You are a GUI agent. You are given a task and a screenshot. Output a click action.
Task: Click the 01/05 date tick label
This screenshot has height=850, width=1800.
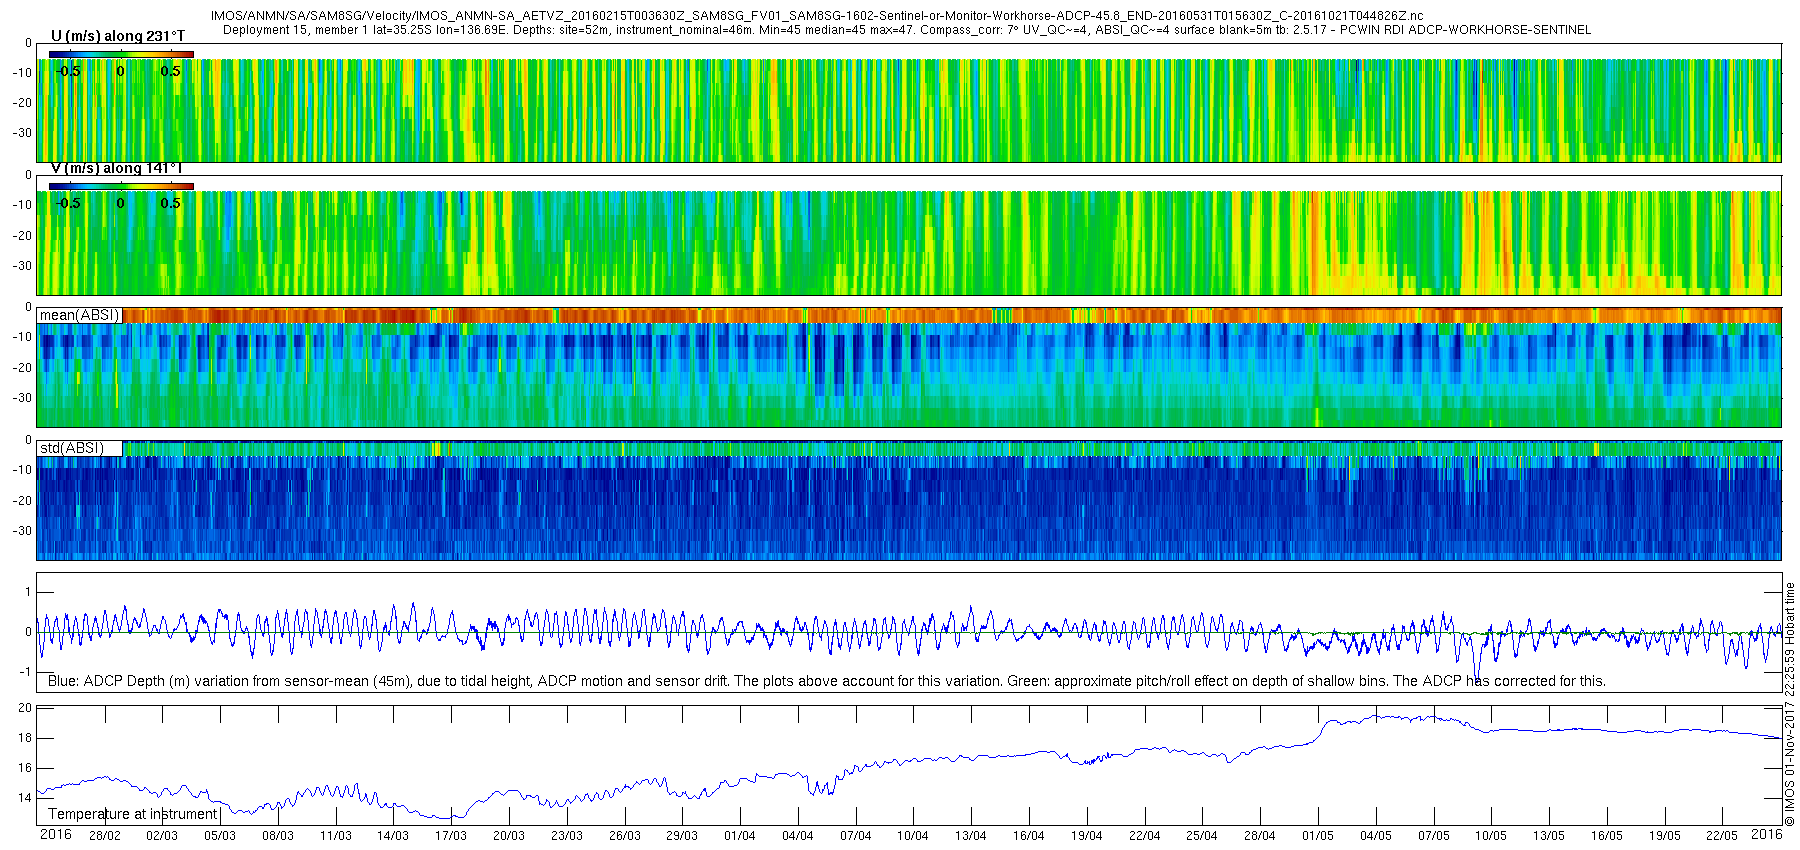coord(1318,836)
